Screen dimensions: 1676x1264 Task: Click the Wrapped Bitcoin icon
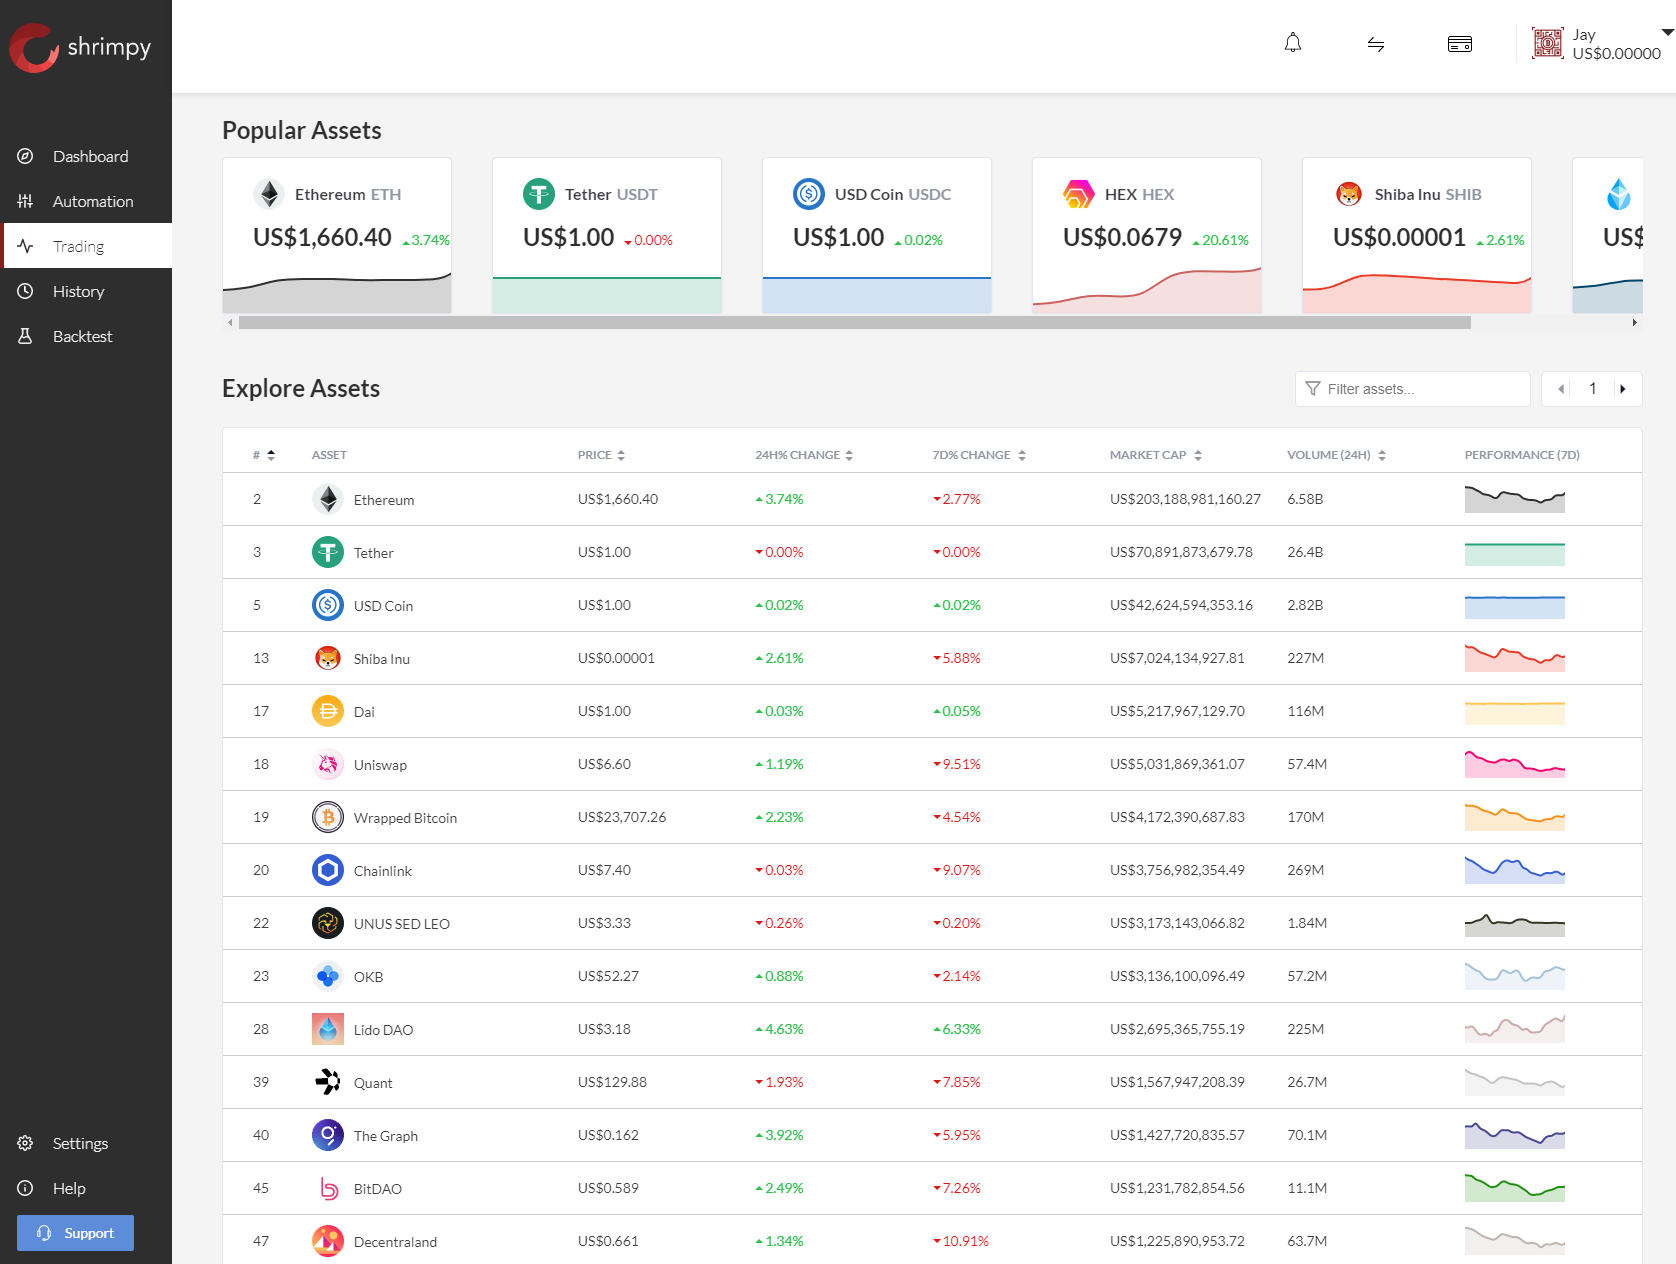tap(328, 817)
